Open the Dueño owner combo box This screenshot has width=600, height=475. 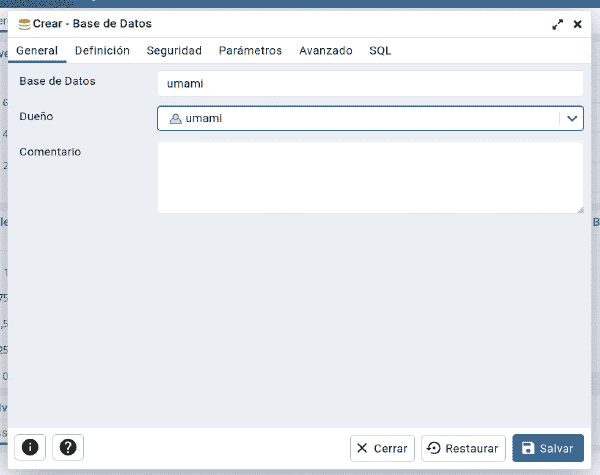(x=370, y=119)
